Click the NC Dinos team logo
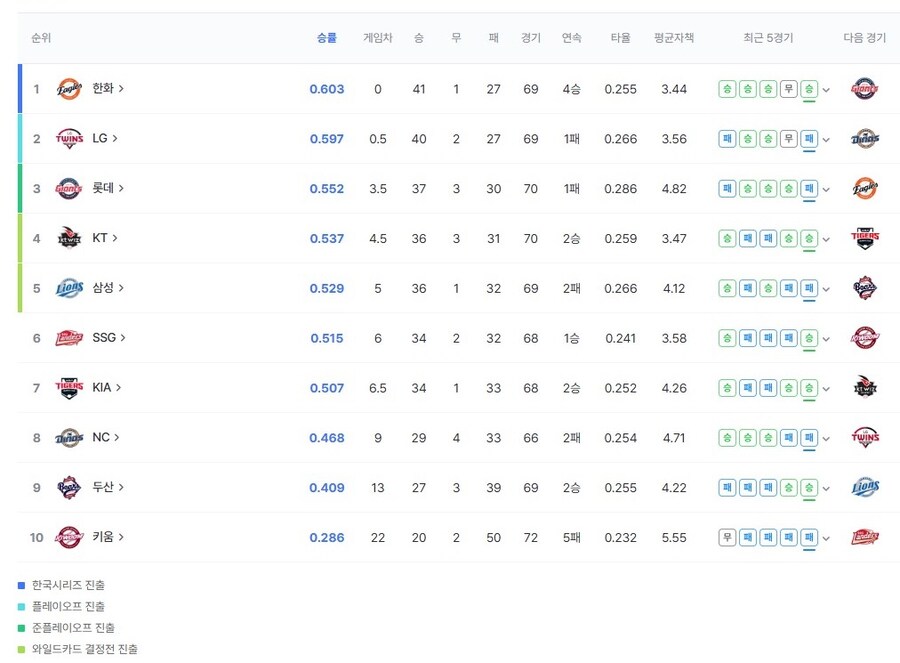This screenshot has height=663, width=900. click(69, 438)
